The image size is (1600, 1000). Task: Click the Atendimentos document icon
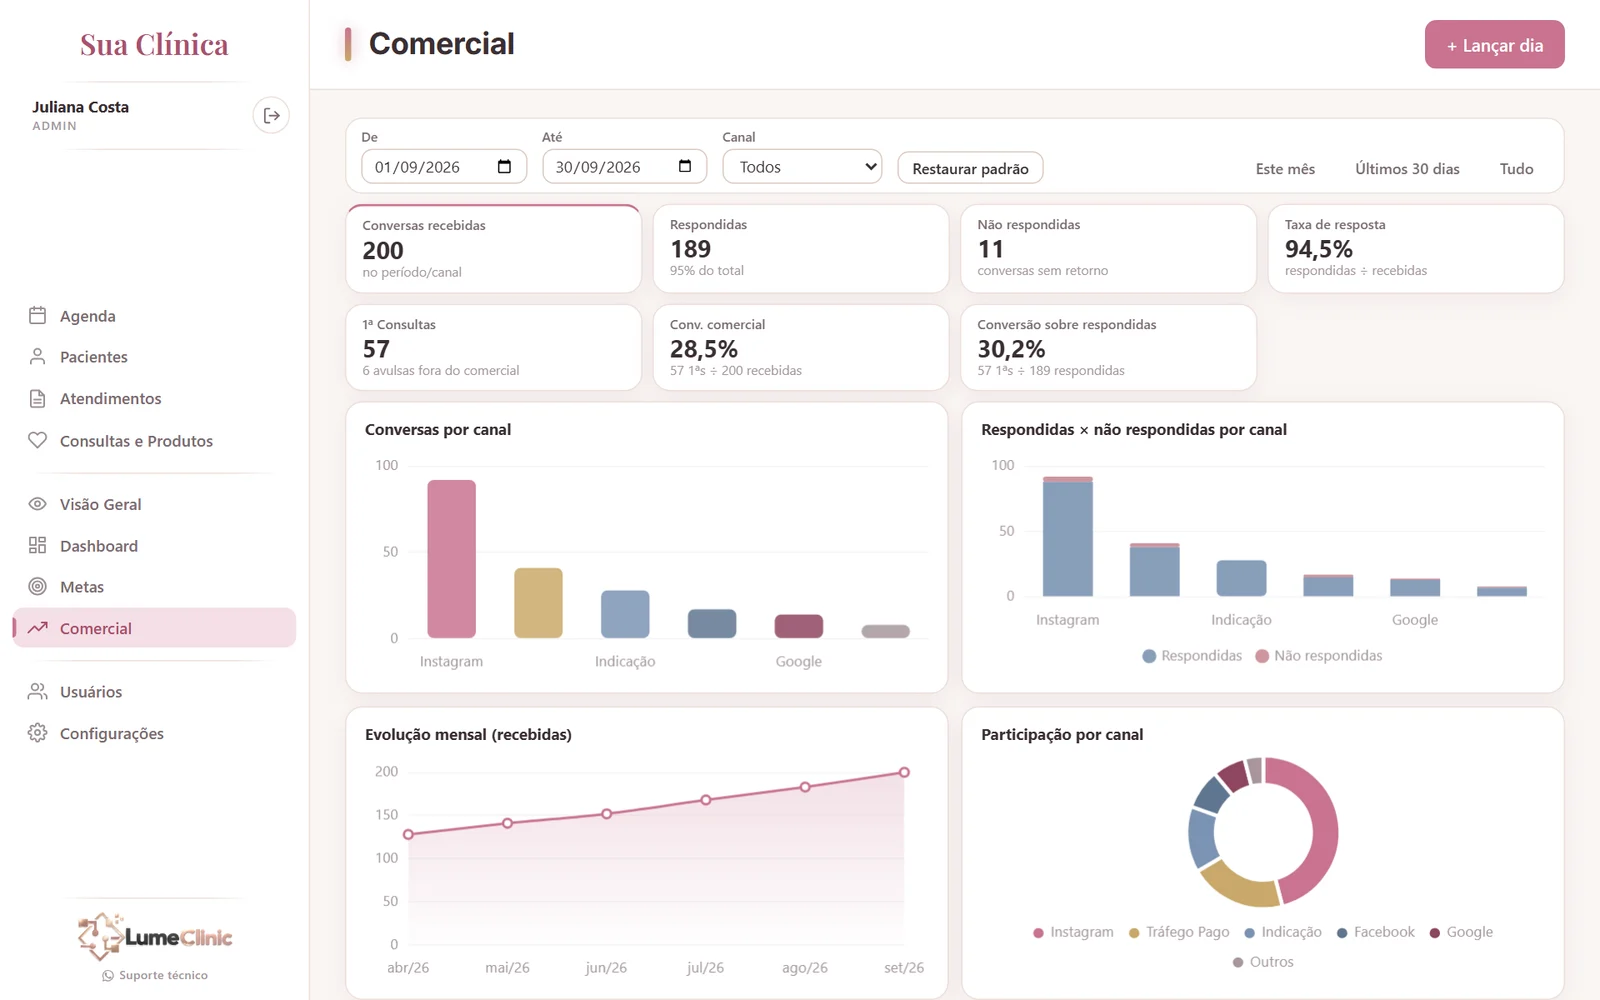pyautogui.click(x=38, y=399)
